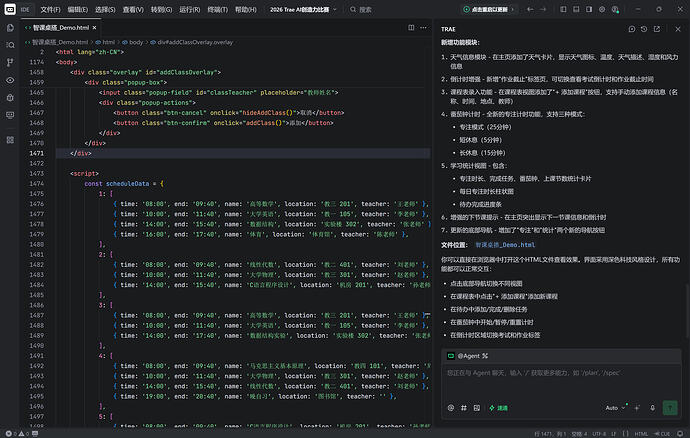The height and width of the screenshot is (438, 690).
Task: Open the 终端(T) menu
Action: (217, 9)
